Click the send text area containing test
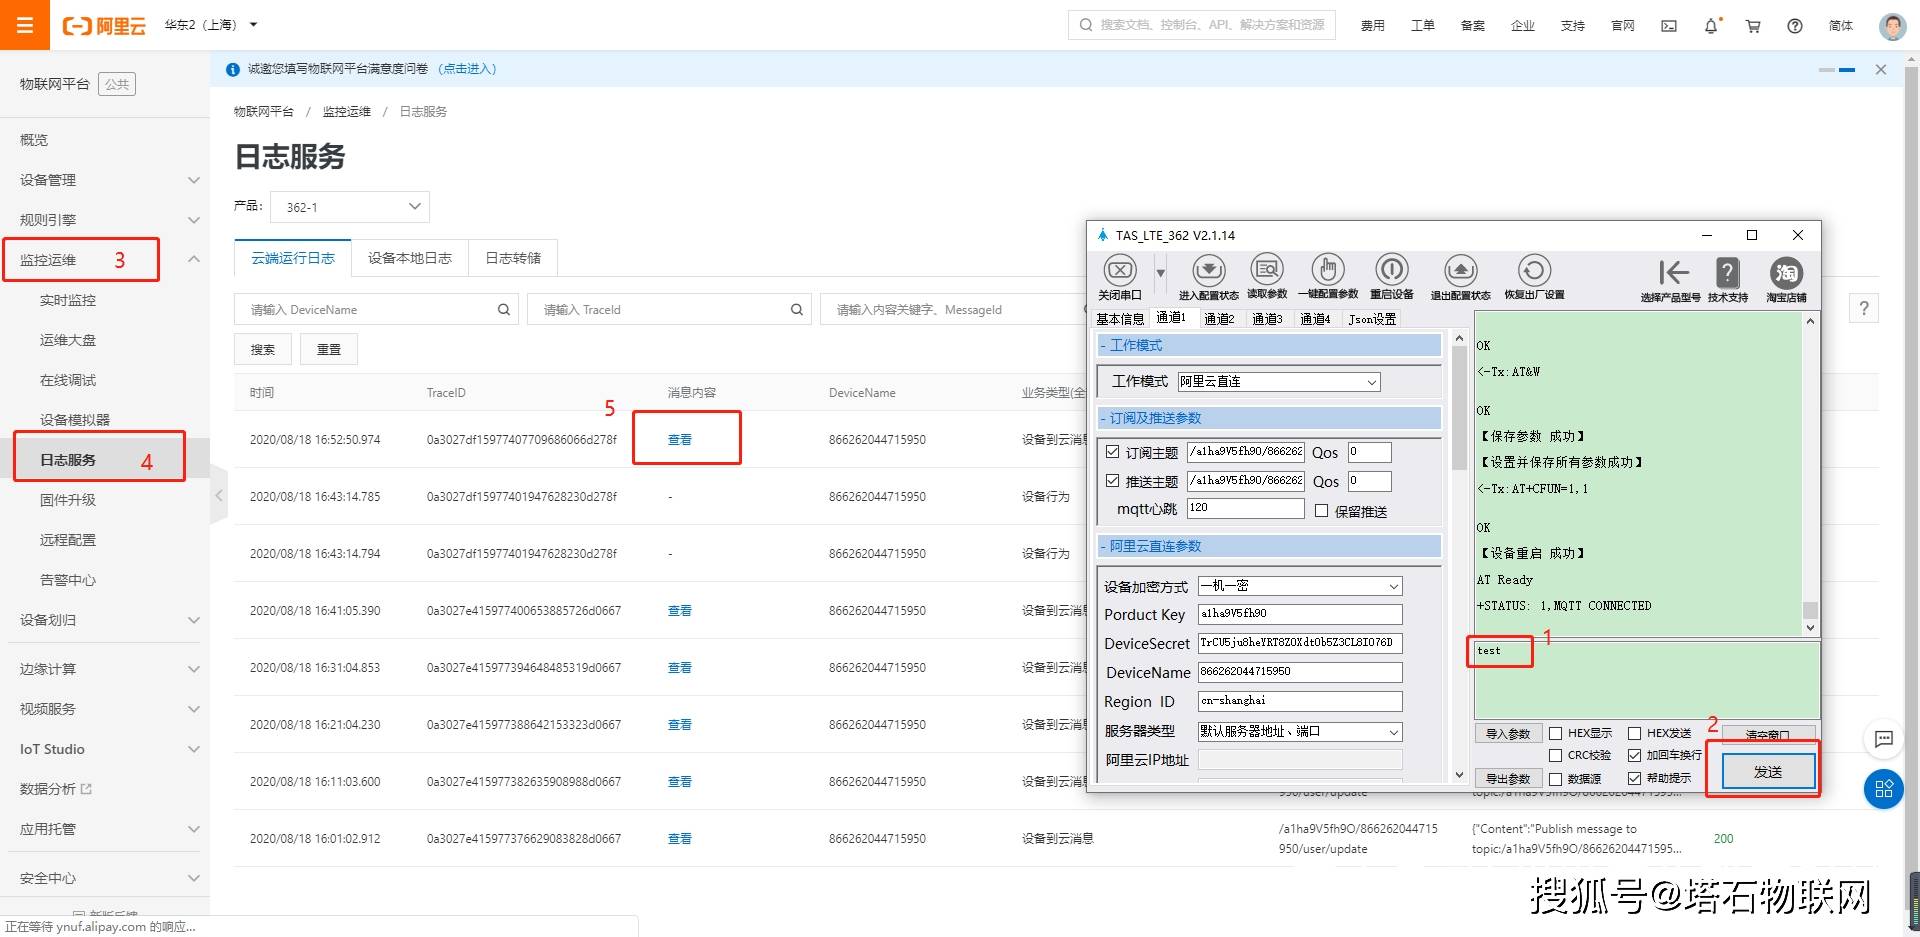This screenshot has width=1920, height=937. [x=1646, y=679]
